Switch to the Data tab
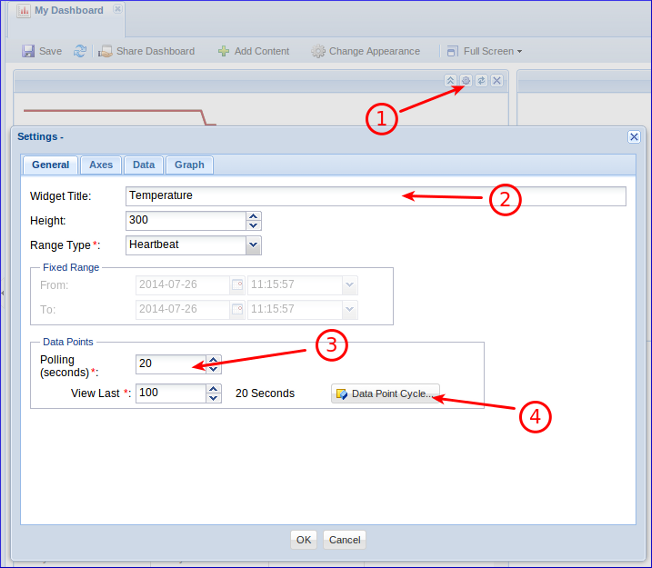Image resolution: width=652 pixels, height=568 pixels. tap(144, 165)
